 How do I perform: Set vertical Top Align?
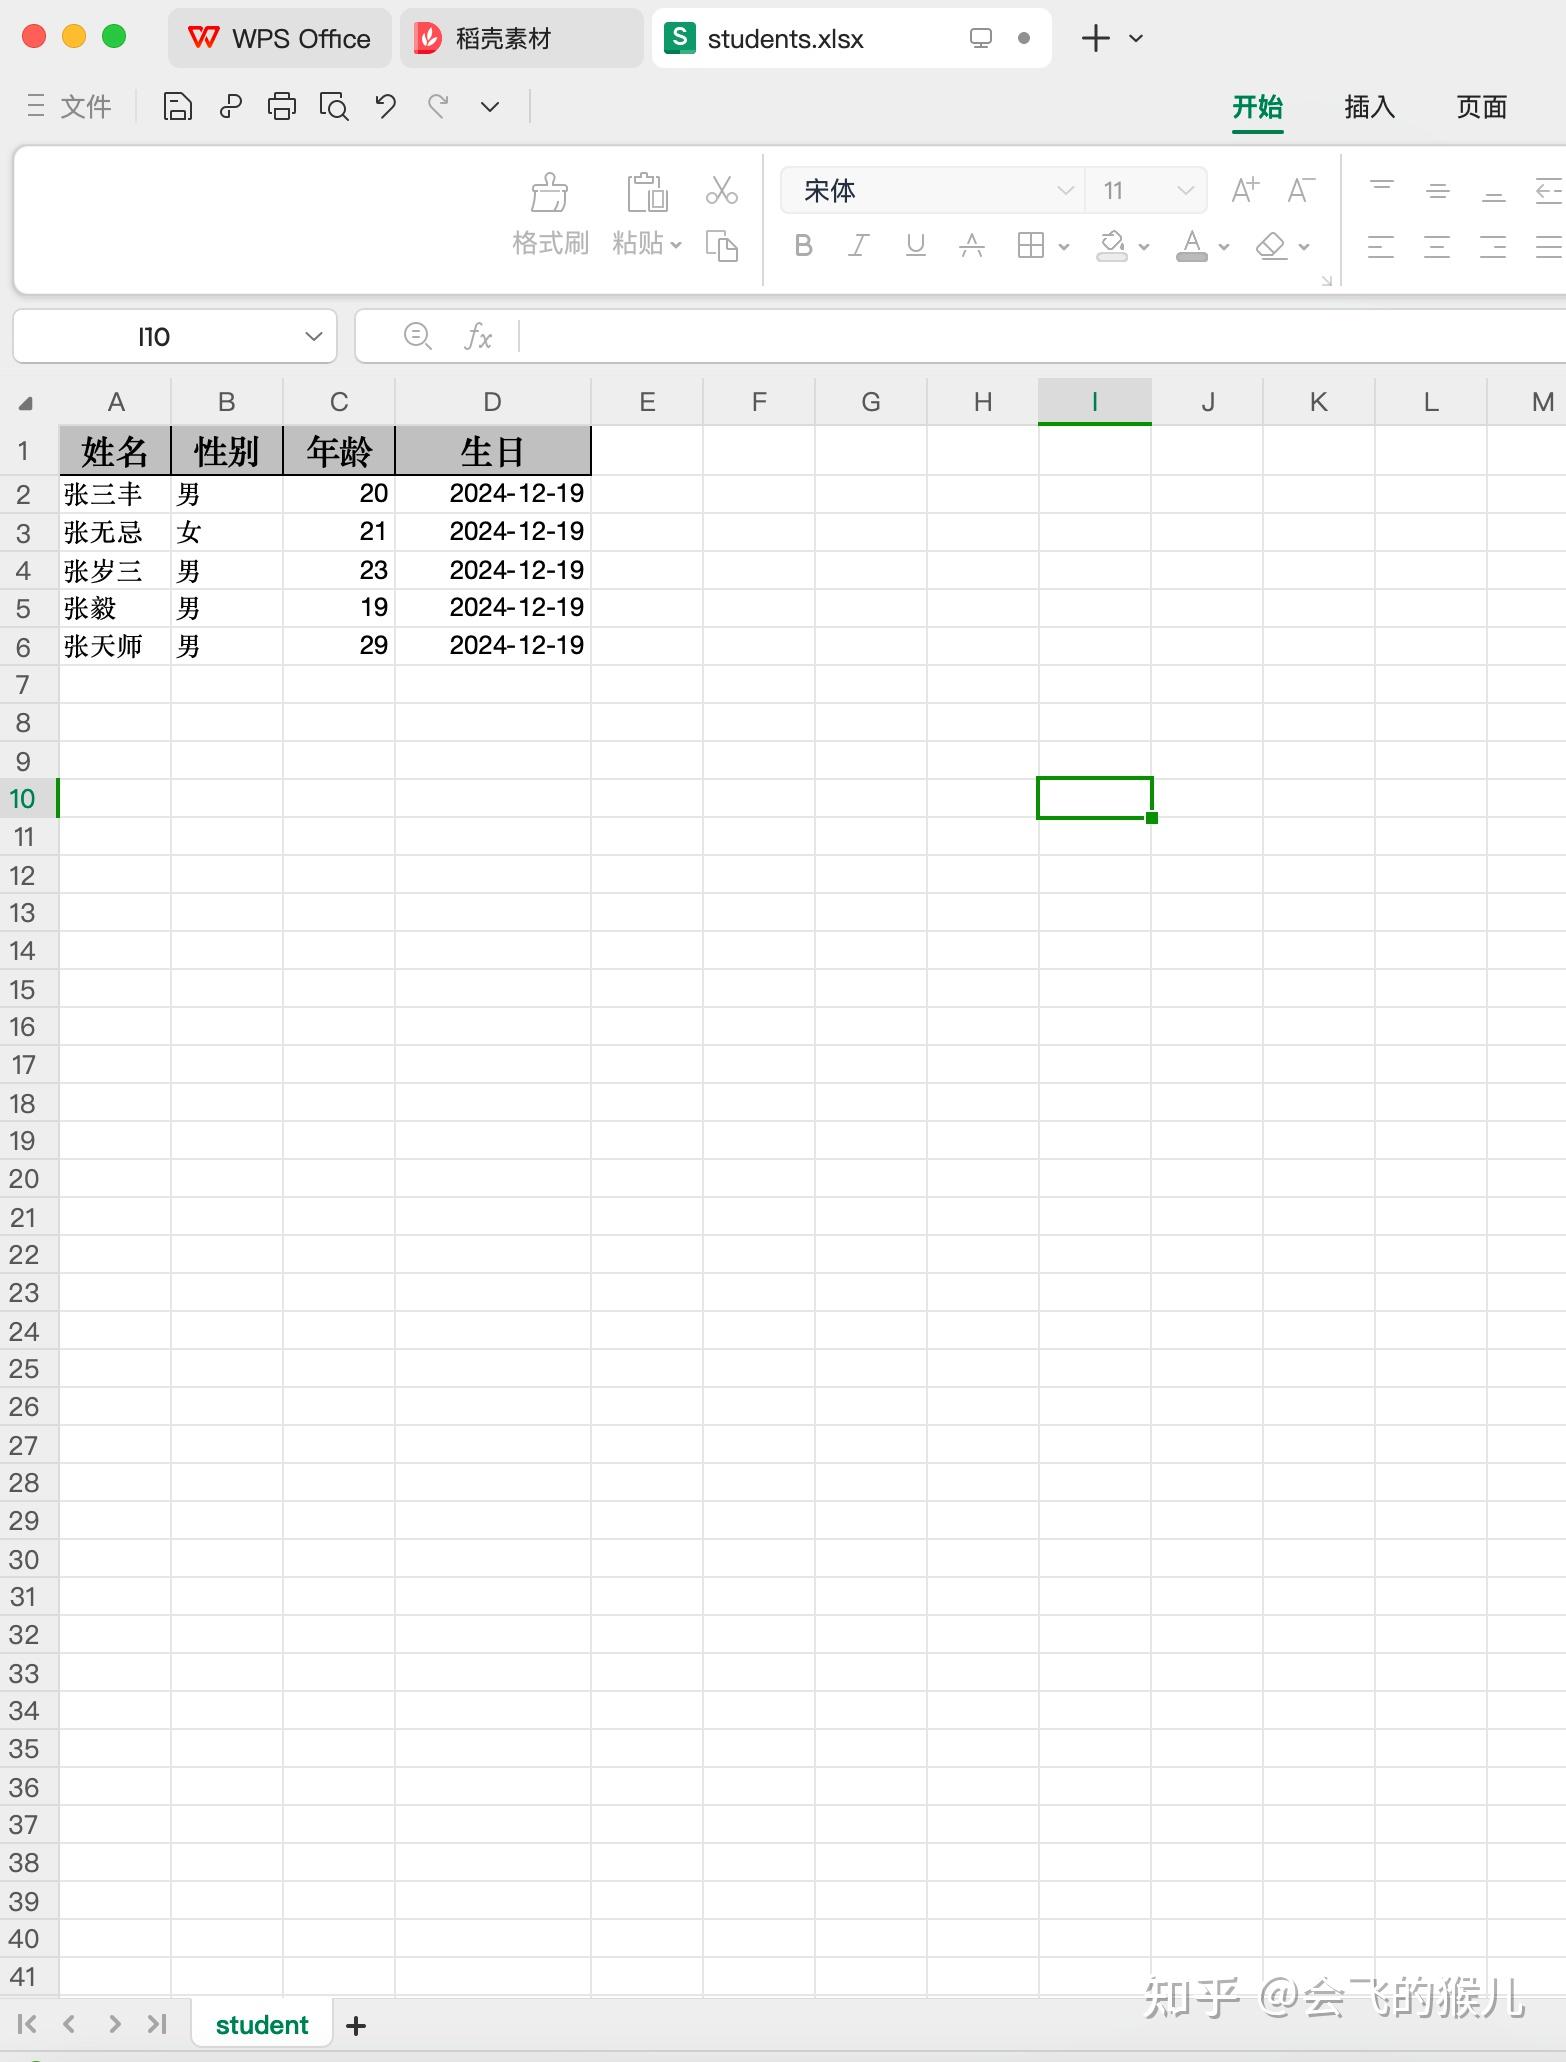pos(1381,189)
